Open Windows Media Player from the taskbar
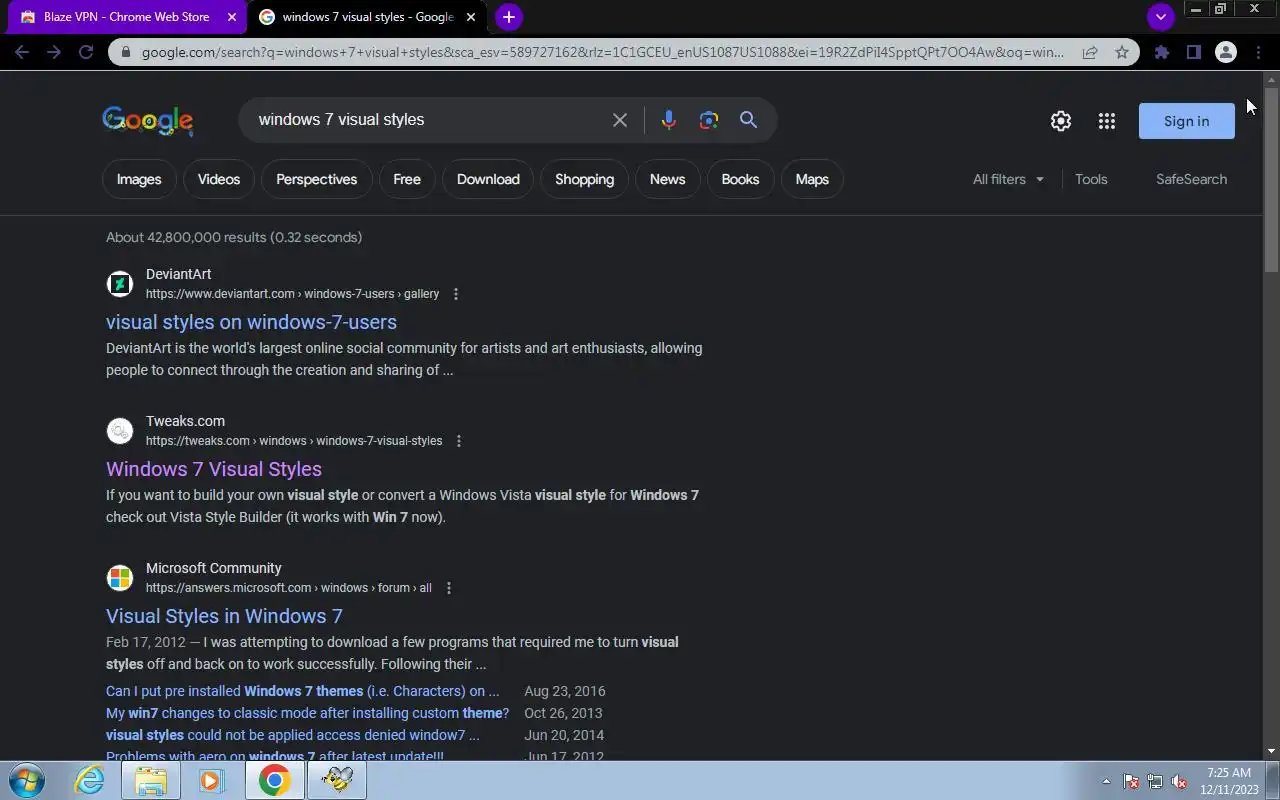The width and height of the screenshot is (1280, 800). click(212, 780)
